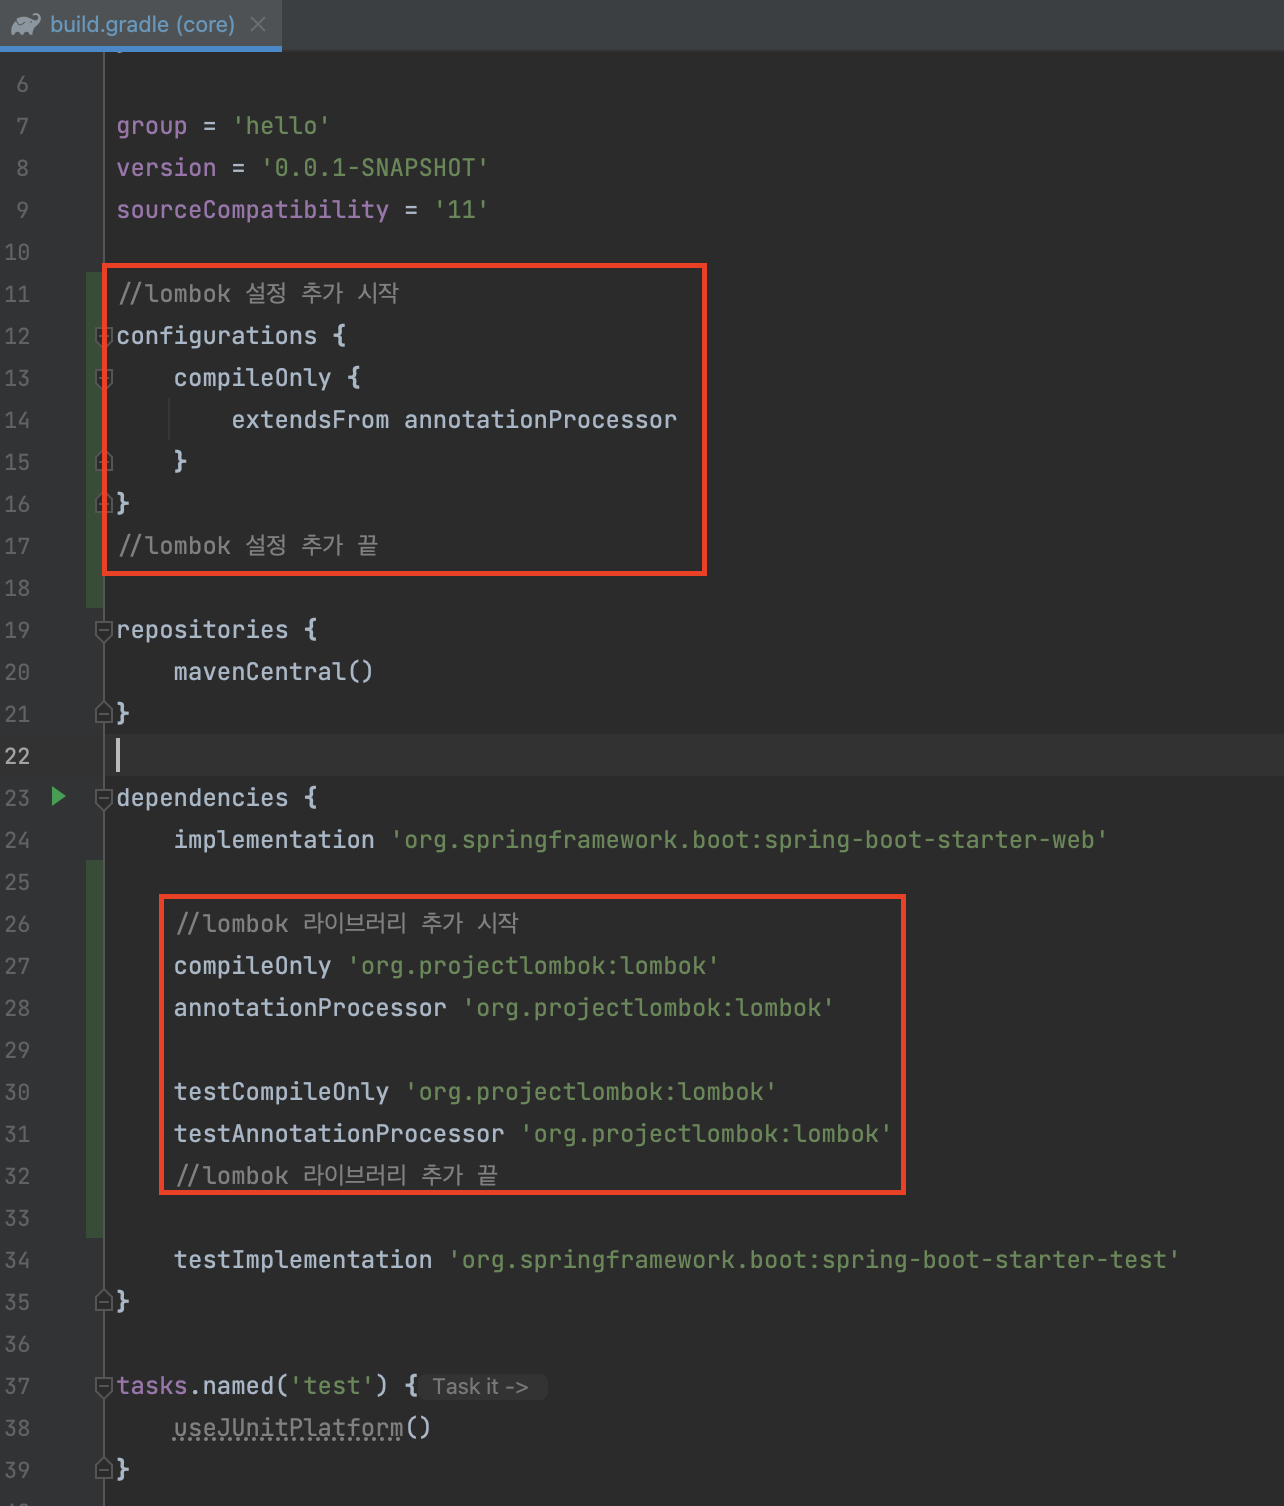The height and width of the screenshot is (1506, 1284).
Task: Collapse the configurations block fold marker
Action: click(104, 336)
